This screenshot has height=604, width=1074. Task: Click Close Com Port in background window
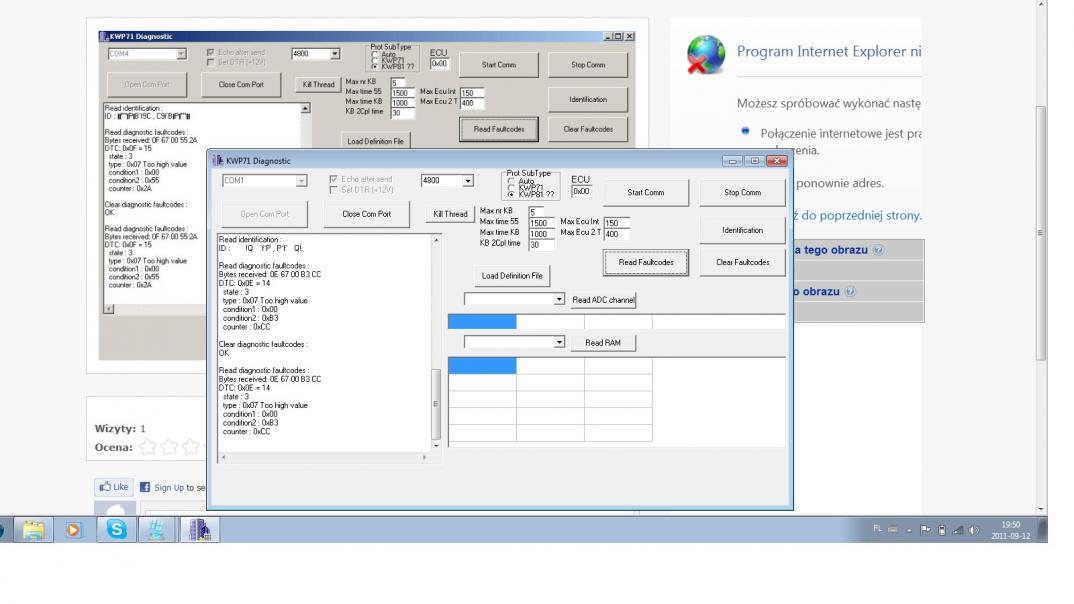pyautogui.click(x=241, y=84)
